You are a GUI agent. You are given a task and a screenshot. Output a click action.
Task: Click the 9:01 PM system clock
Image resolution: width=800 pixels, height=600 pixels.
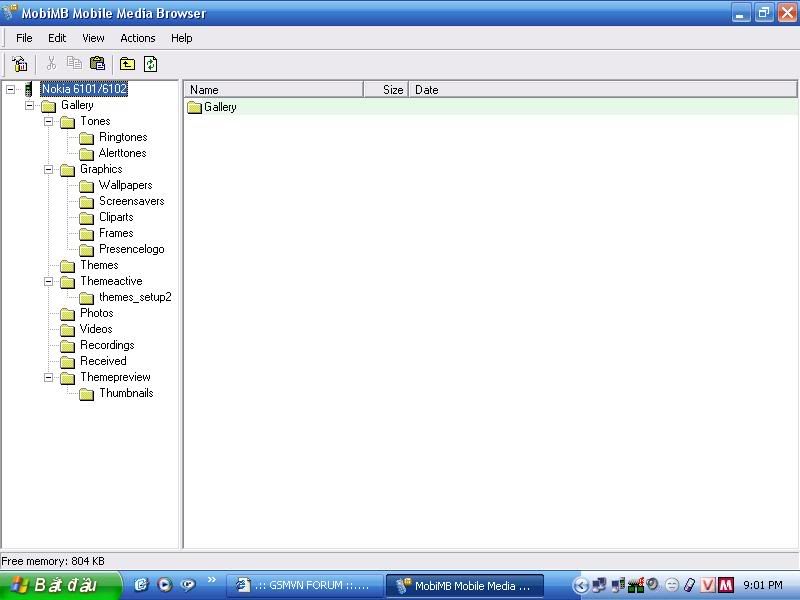(763, 585)
